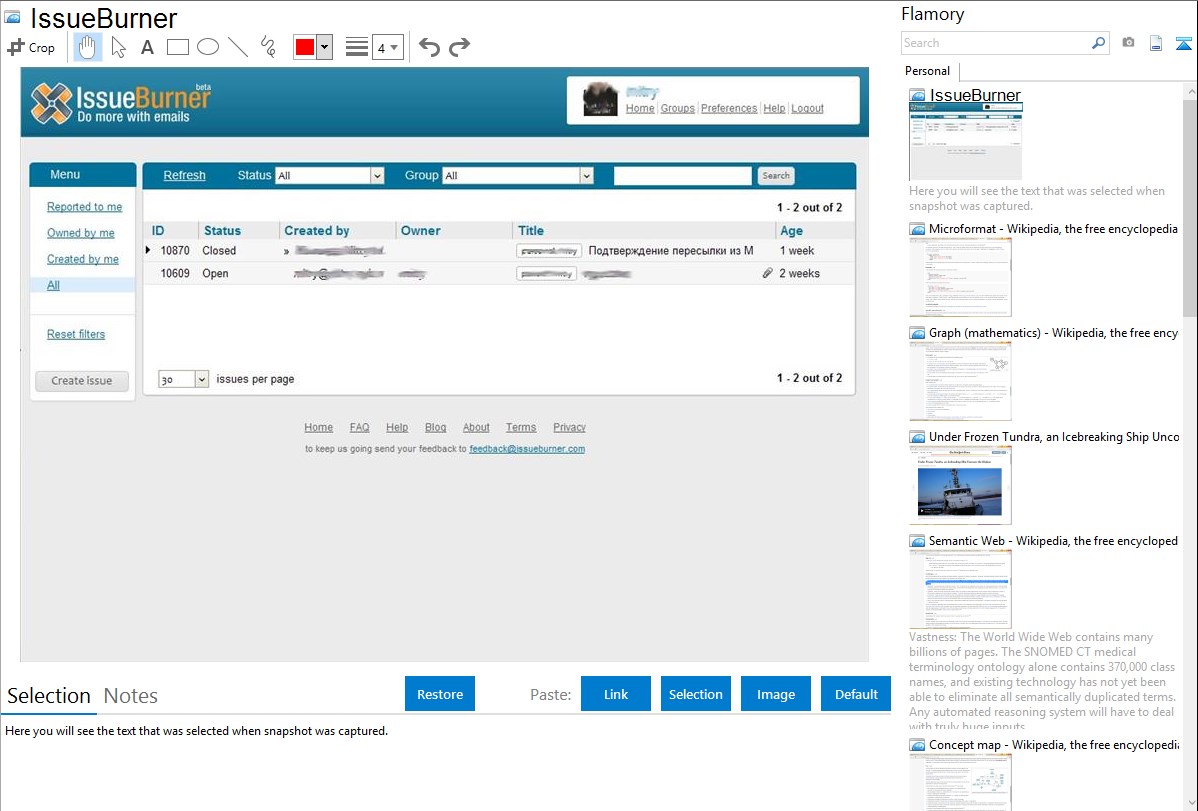Choose the text annotation tool
This screenshot has width=1198, height=811.
(x=147, y=48)
